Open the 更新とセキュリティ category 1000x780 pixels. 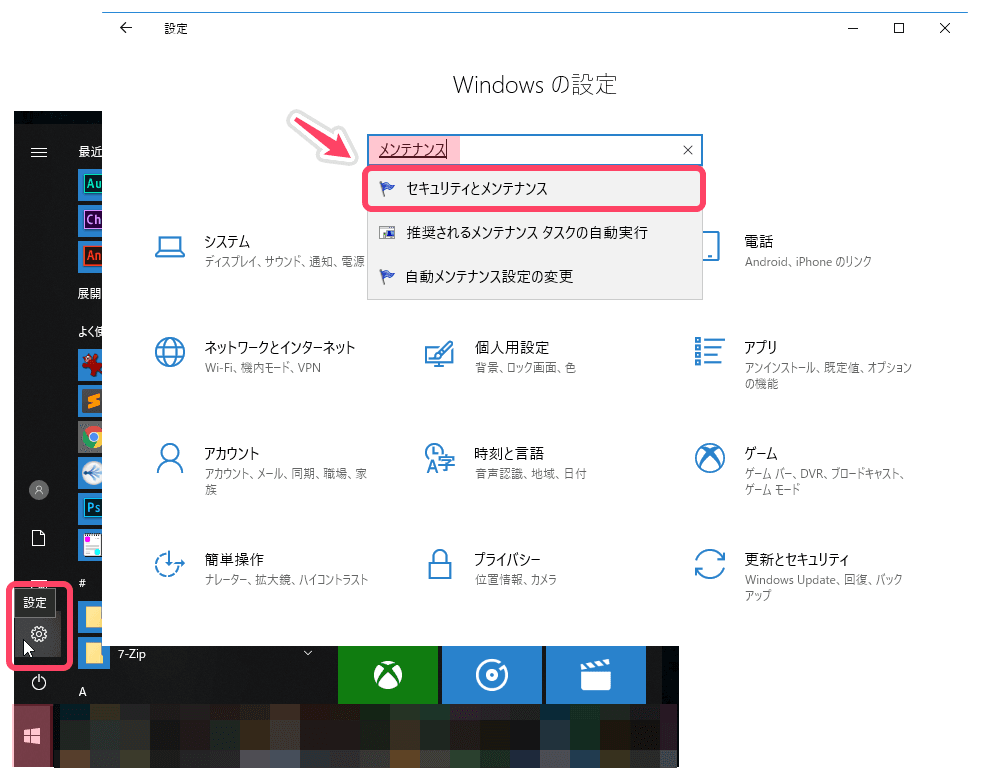coord(798,576)
